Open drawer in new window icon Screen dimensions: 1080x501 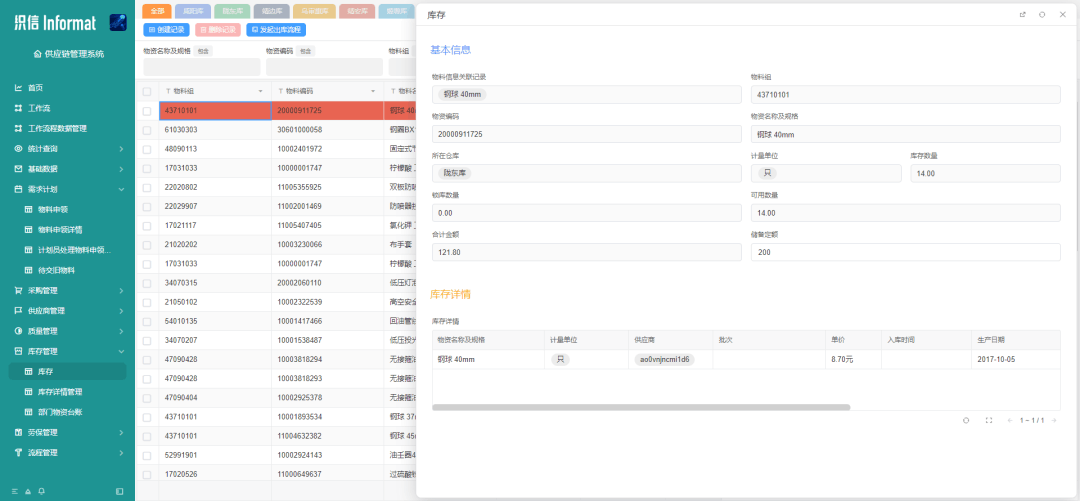pos(1022,15)
